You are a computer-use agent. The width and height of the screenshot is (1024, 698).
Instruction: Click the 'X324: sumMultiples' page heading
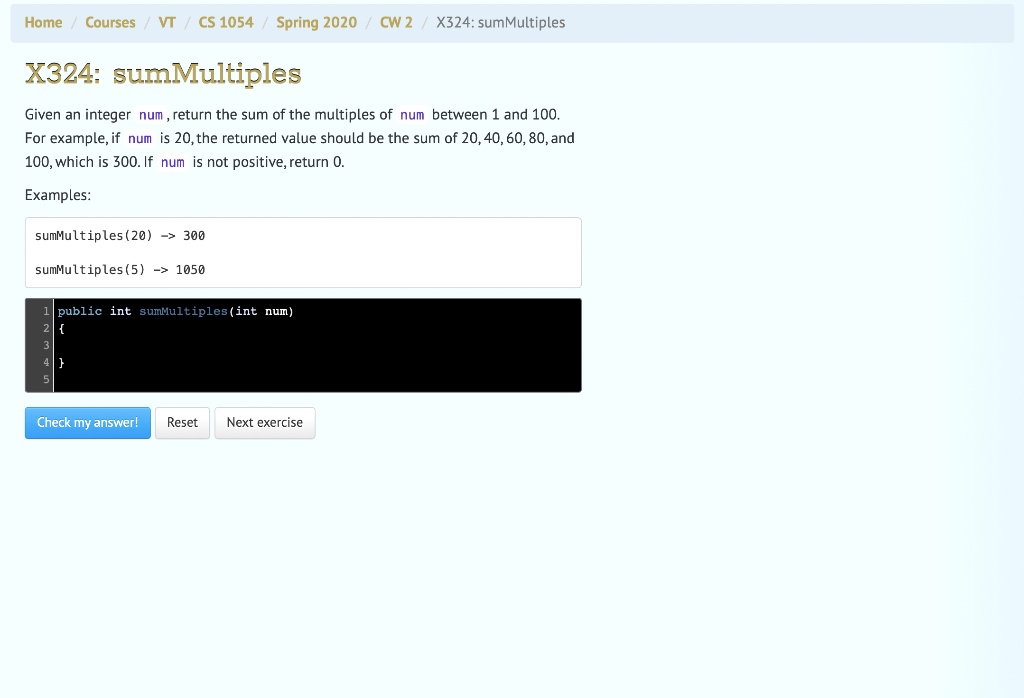[x=163, y=73]
